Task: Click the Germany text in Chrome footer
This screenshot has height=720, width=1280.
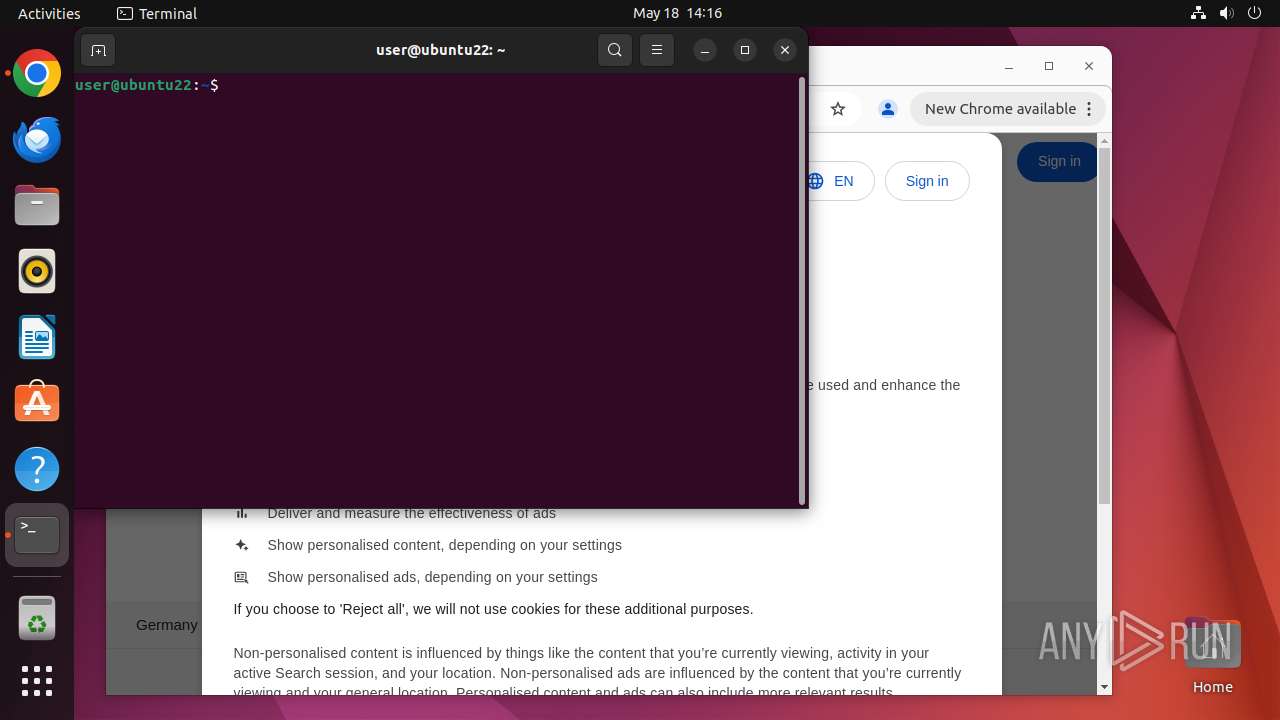Action: click(167, 625)
